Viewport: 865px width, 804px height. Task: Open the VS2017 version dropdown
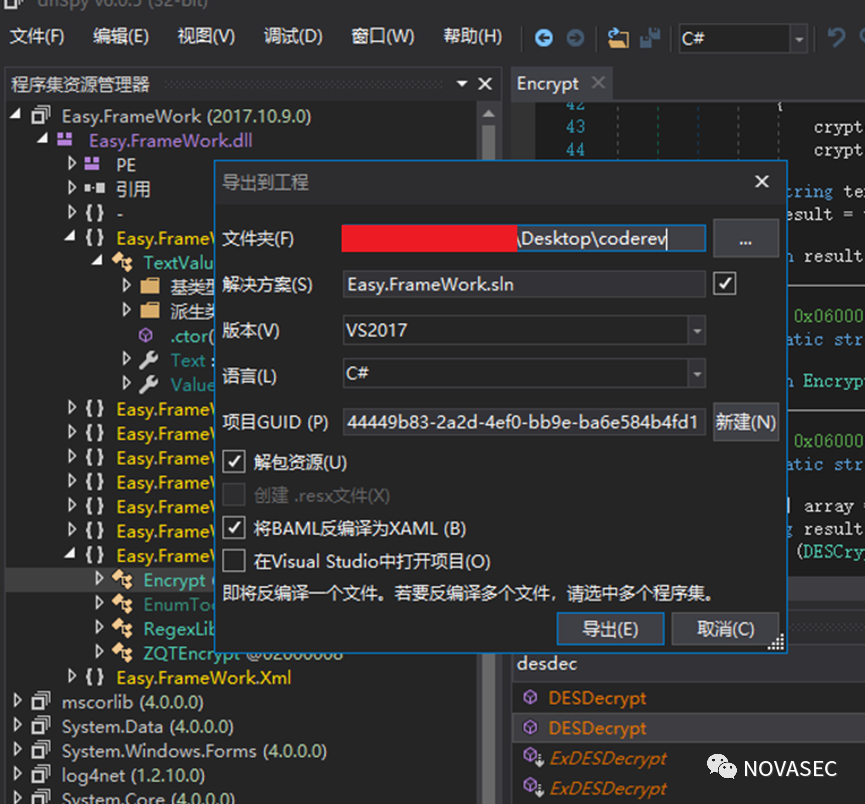pyautogui.click(x=697, y=331)
